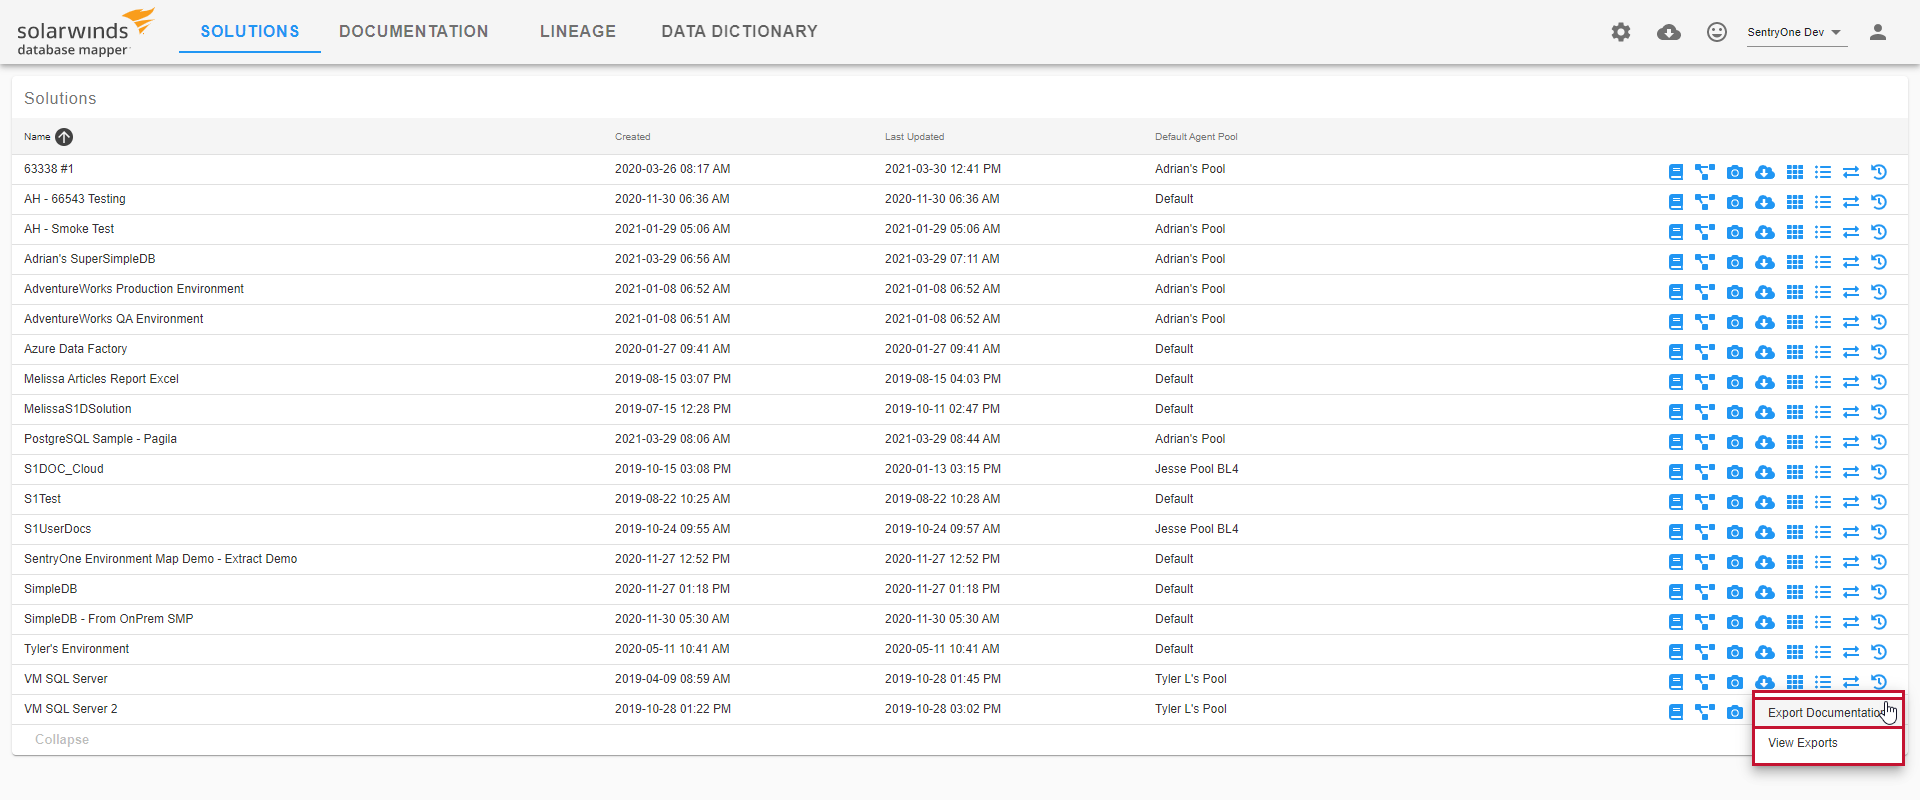
Task: Click history clock icon for 63338 #1
Action: click(1879, 172)
